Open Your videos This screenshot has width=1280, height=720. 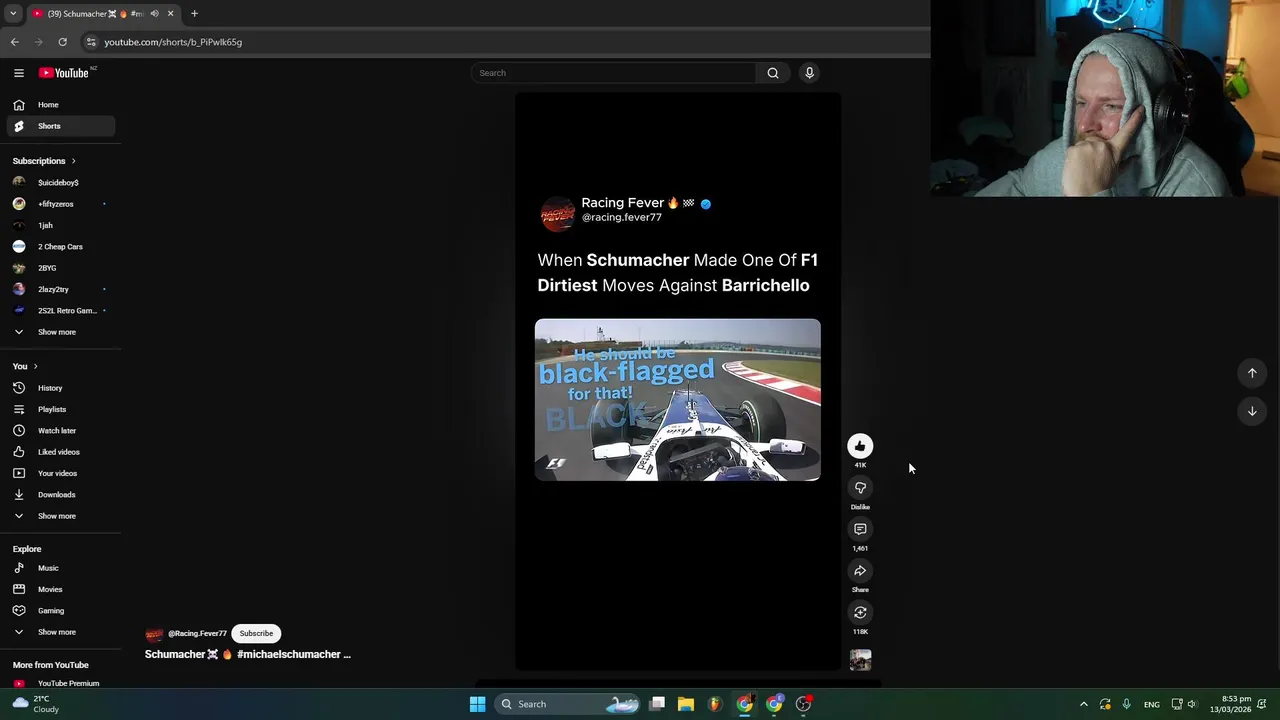tap(60, 473)
